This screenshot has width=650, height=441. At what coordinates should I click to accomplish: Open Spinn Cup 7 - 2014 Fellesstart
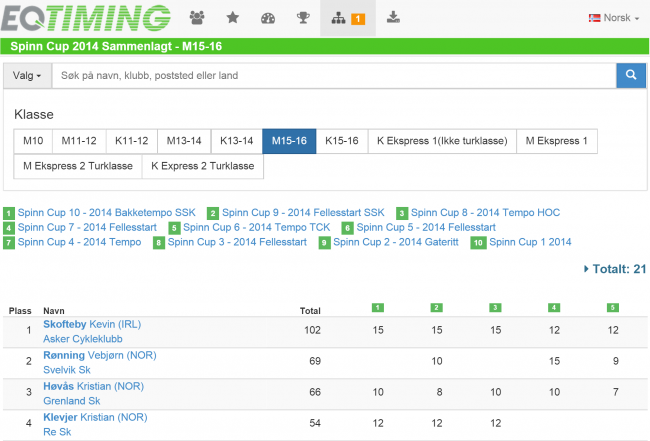pos(87,227)
